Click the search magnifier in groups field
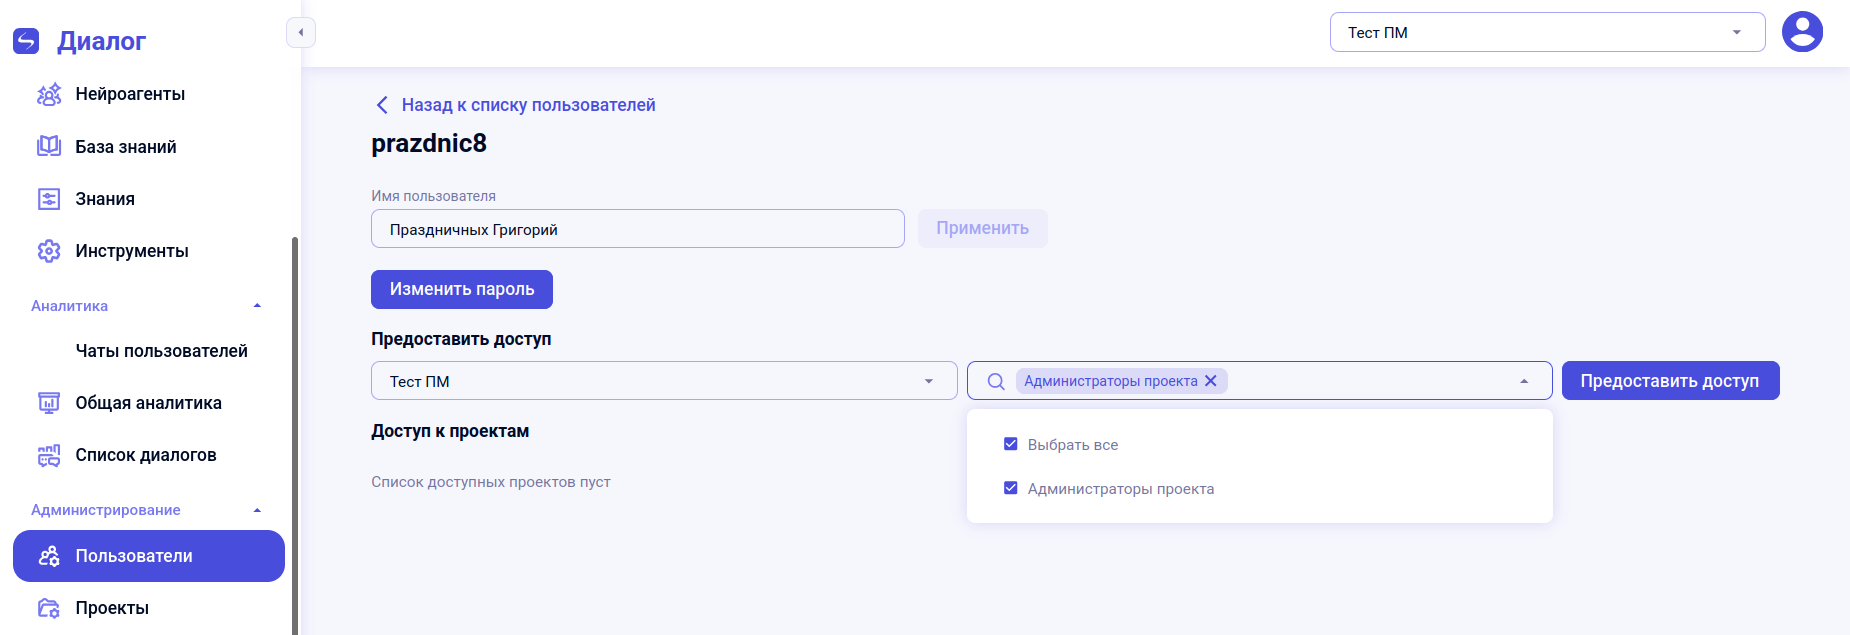The width and height of the screenshot is (1850, 635). 996,381
